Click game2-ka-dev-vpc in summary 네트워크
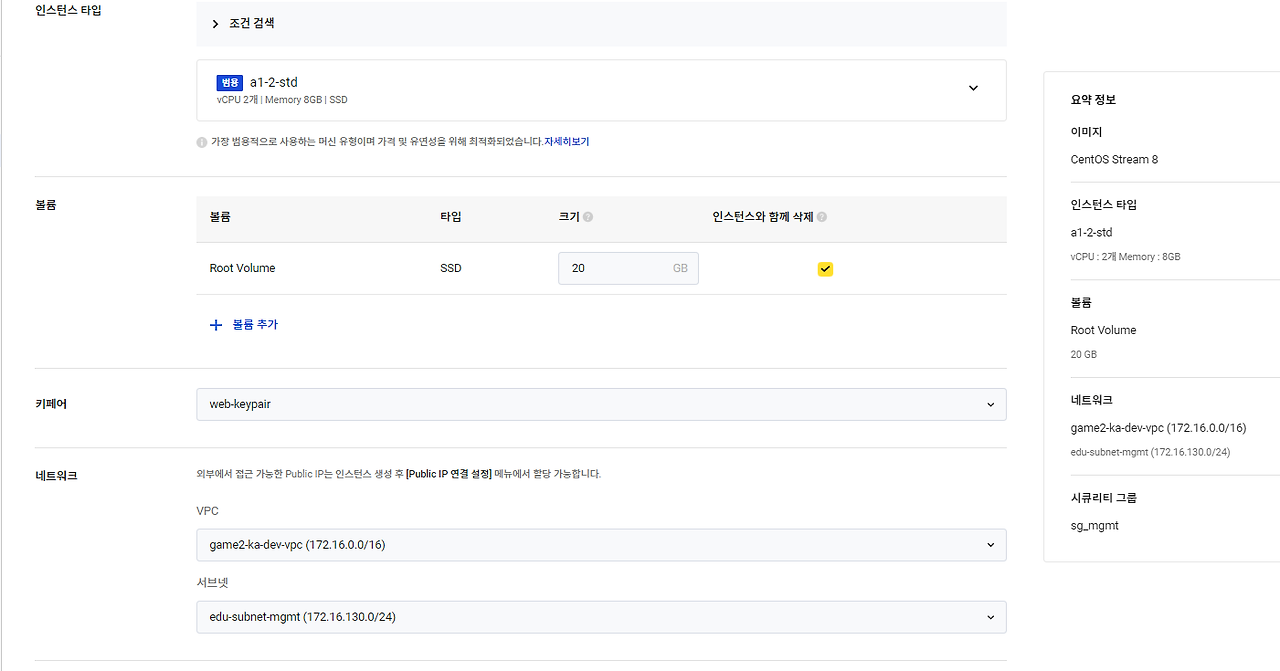Image resolution: width=1280 pixels, height=671 pixels. pyautogui.click(x=1158, y=428)
